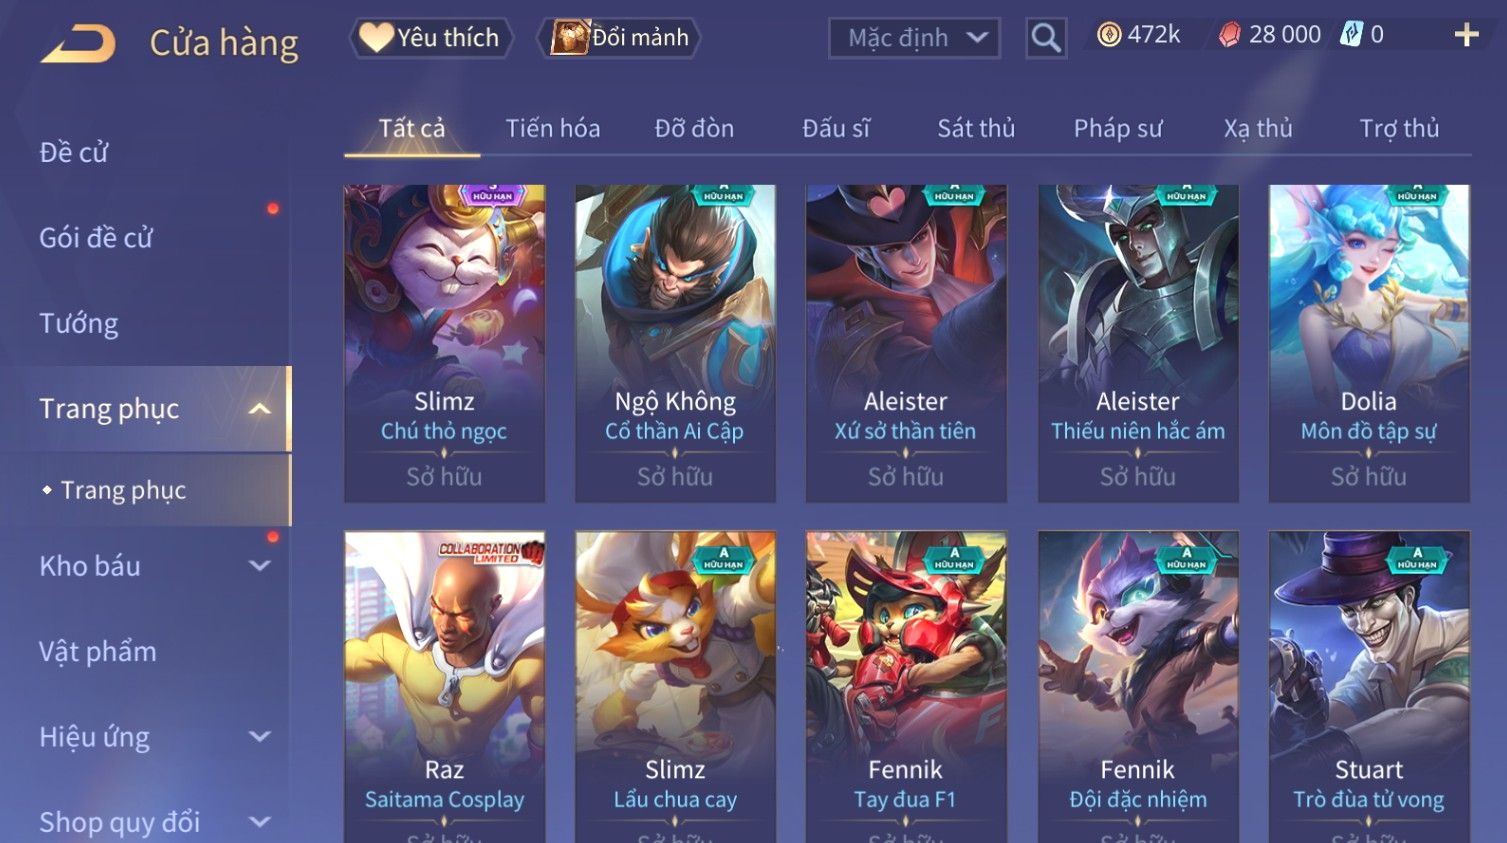Select the Raz Saitama Cosplay skin card
1507x843 pixels.
pyautogui.click(x=445, y=687)
